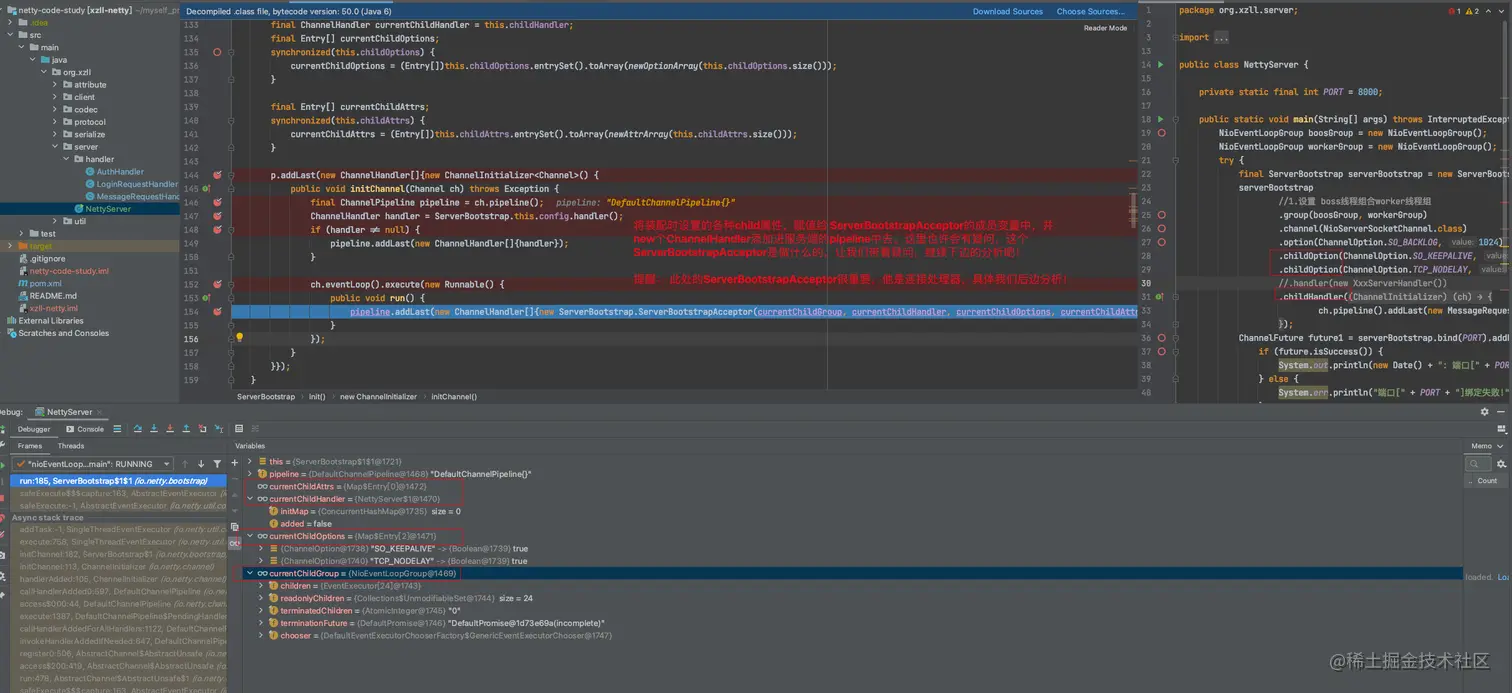1512x693 pixels.
Task: Click the ServerBootstrap breadcrumb
Action: point(266,397)
